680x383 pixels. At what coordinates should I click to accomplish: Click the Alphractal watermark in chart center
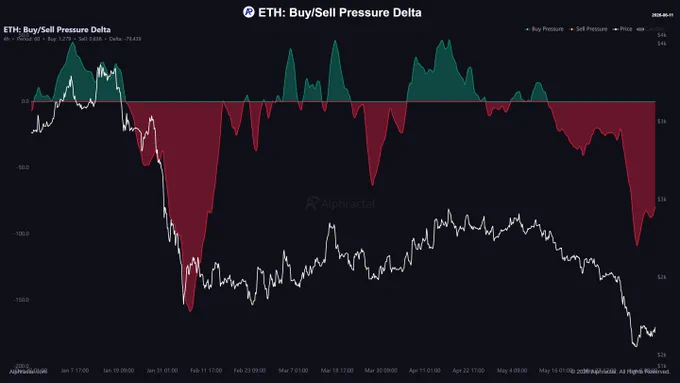coord(340,203)
